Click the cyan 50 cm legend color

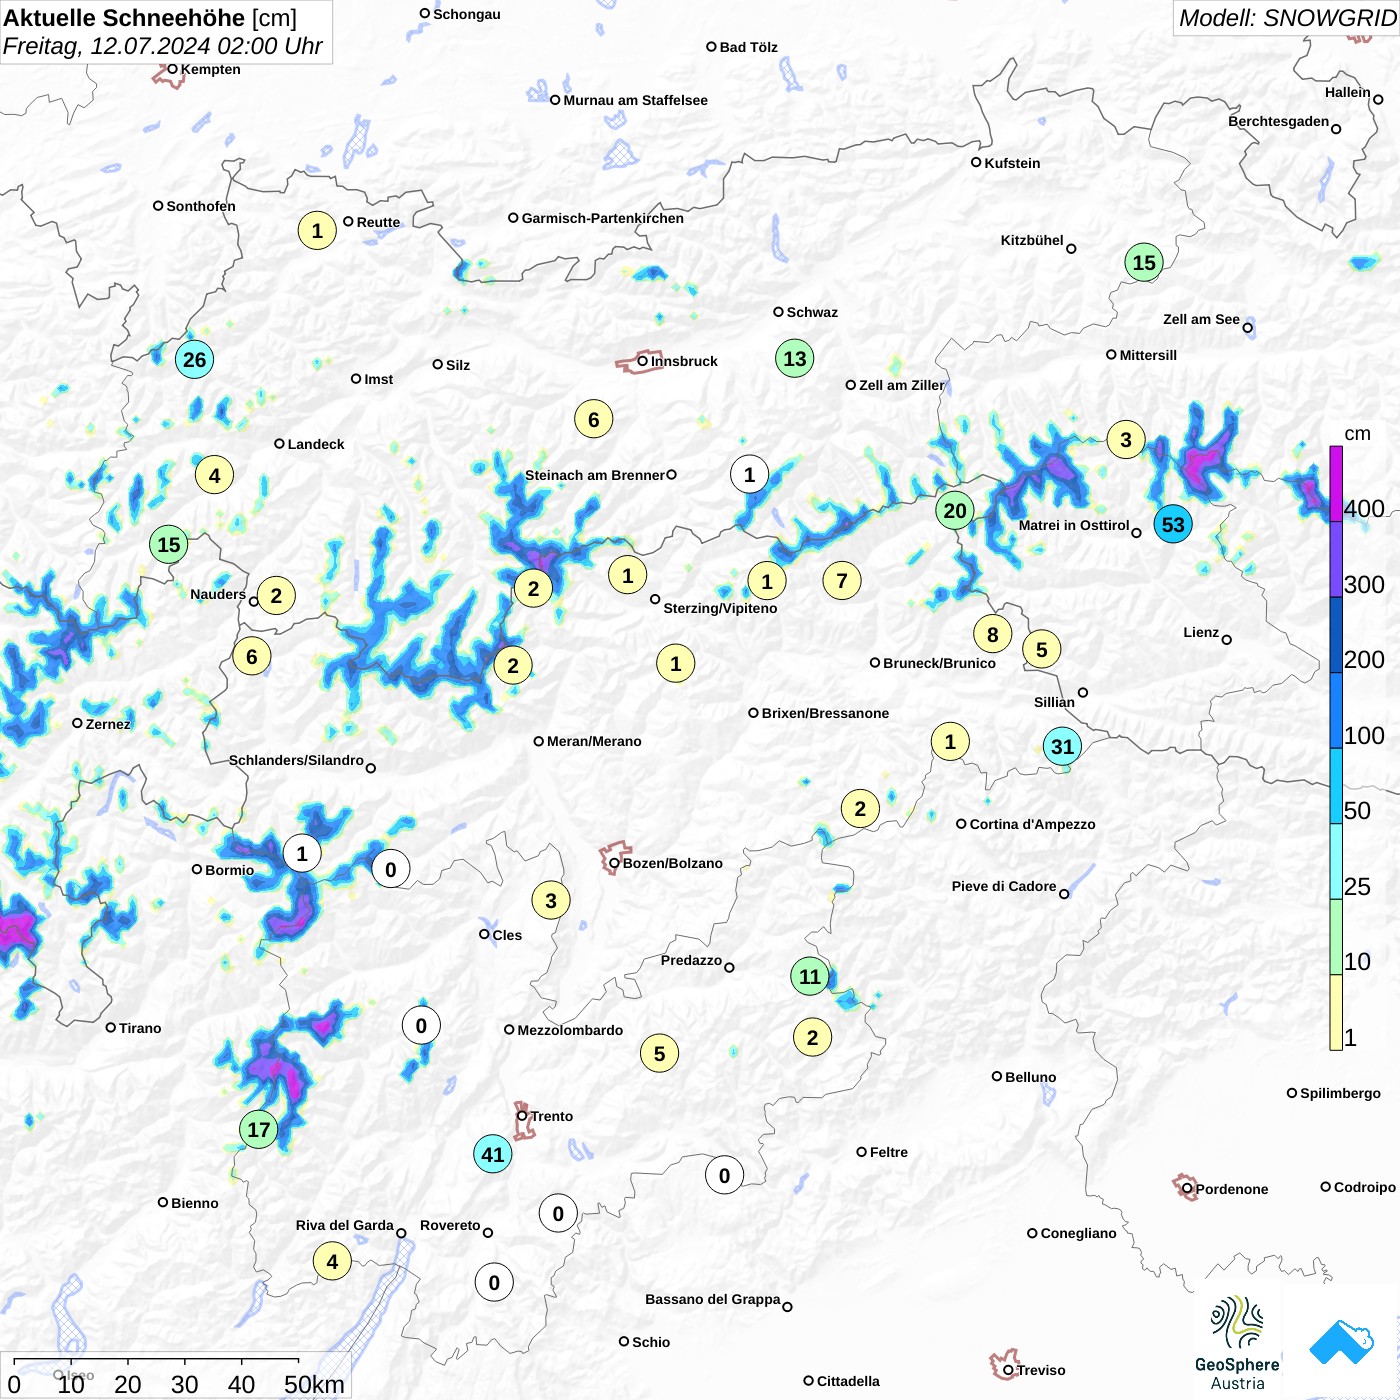[x=1336, y=786]
